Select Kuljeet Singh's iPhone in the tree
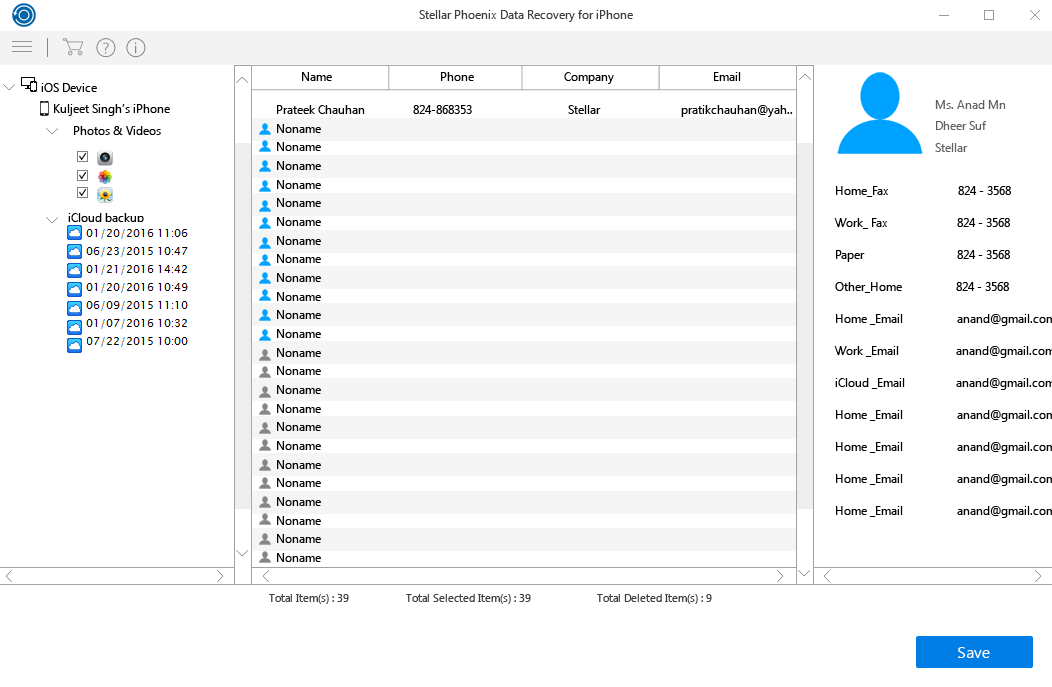The width and height of the screenshot is (1052, 687). pos(111,109)
